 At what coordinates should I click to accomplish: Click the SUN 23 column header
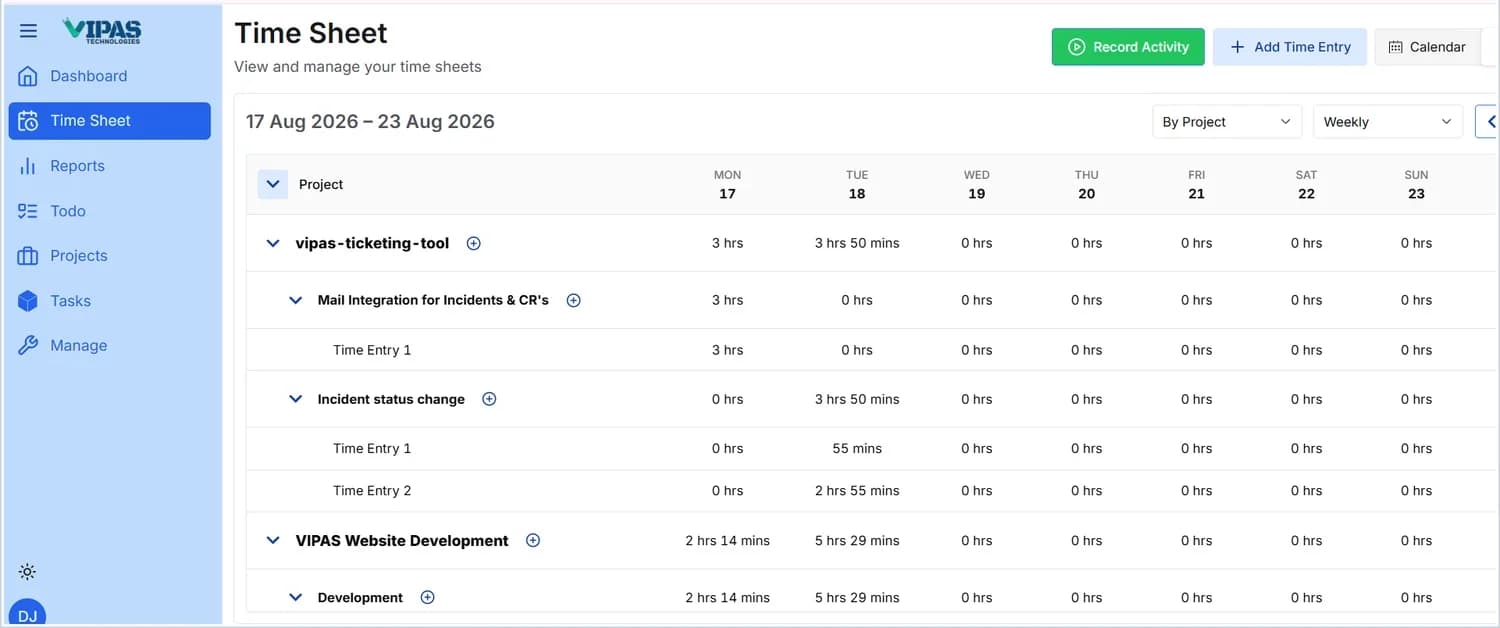tap(1416, 184)
